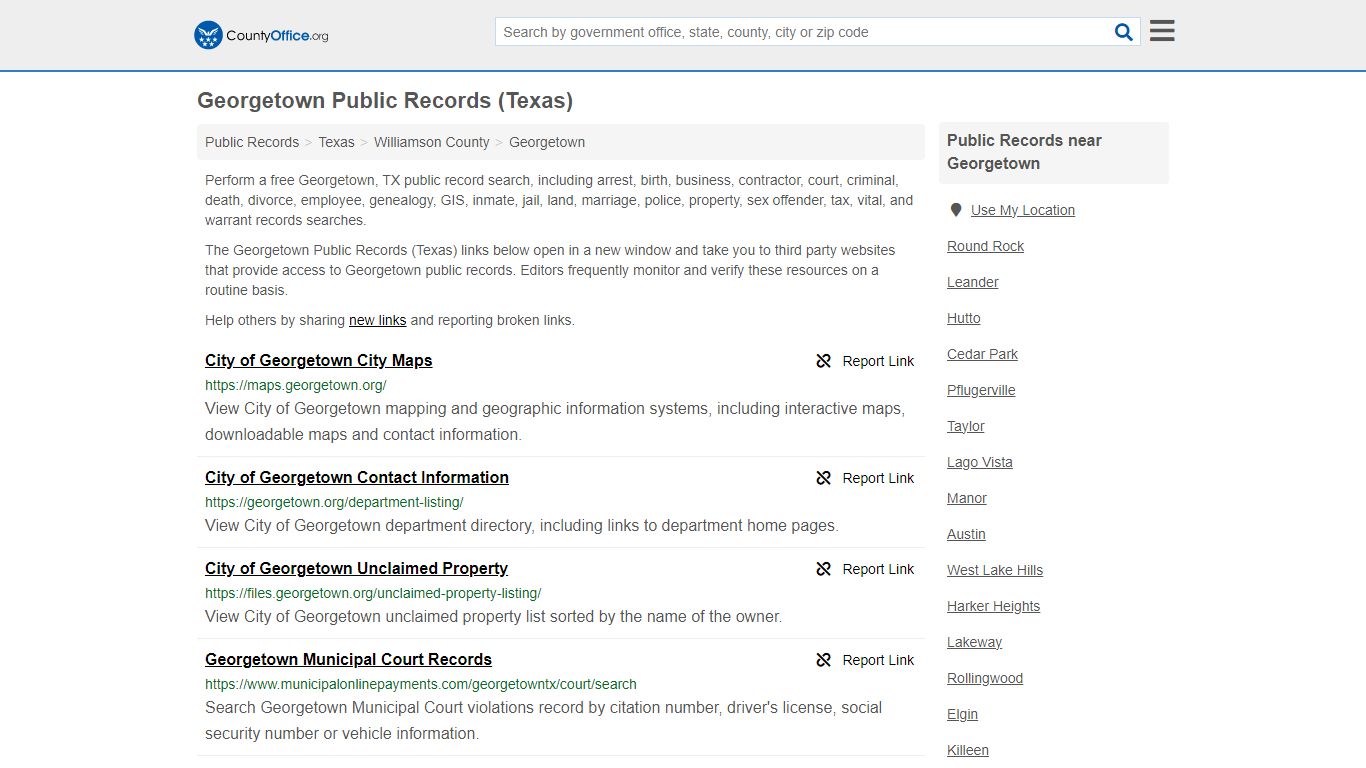Click broken-link icon for Unclaimed Property row

[824, 569]
